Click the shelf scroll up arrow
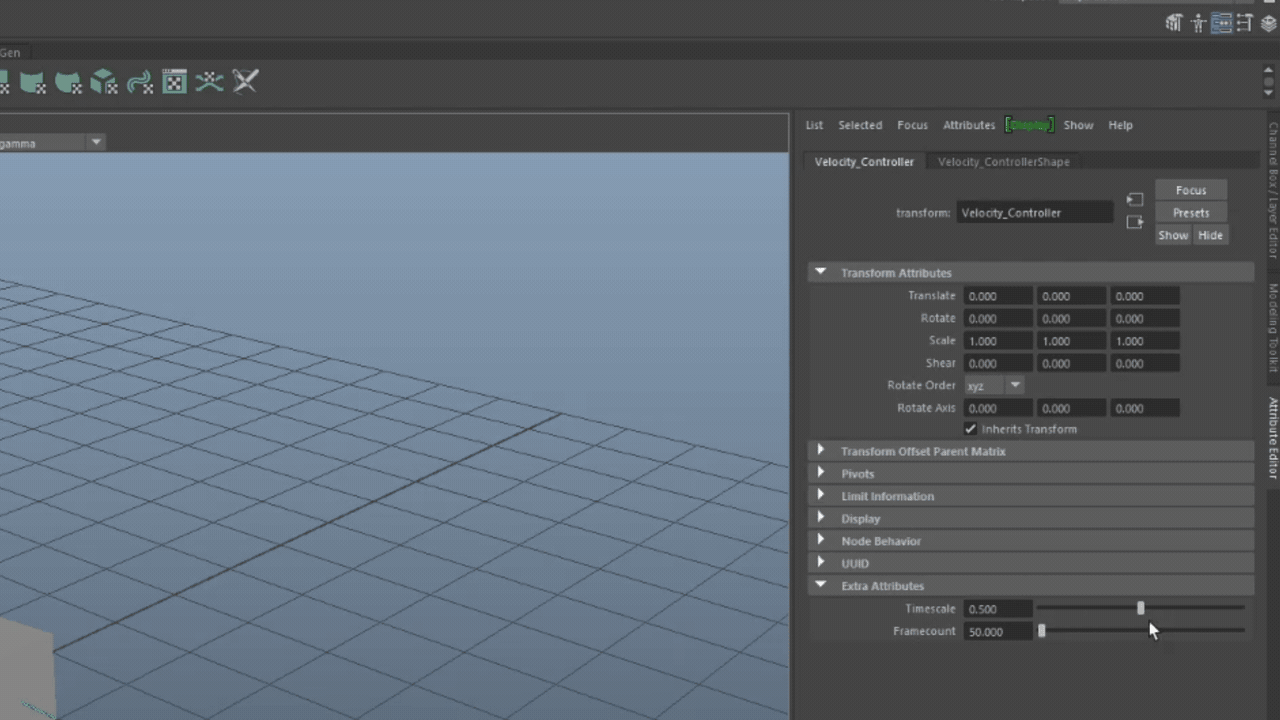This screenshot has height=720, width=1280. pyautogui.click(x=1270, y=72)
